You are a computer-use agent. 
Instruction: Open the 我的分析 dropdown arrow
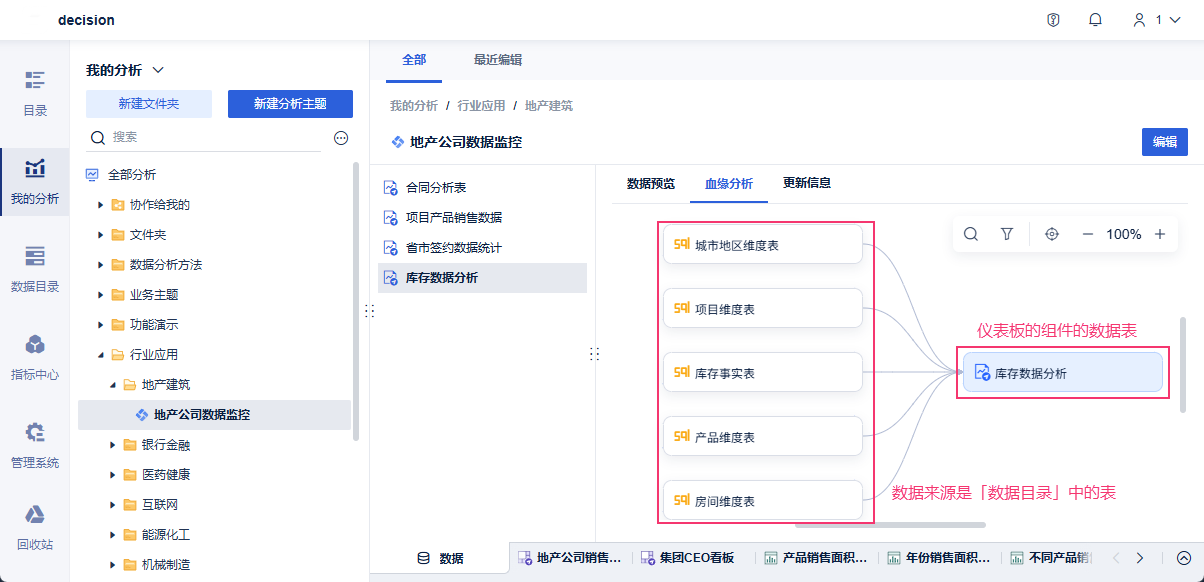tap(157, 70)
